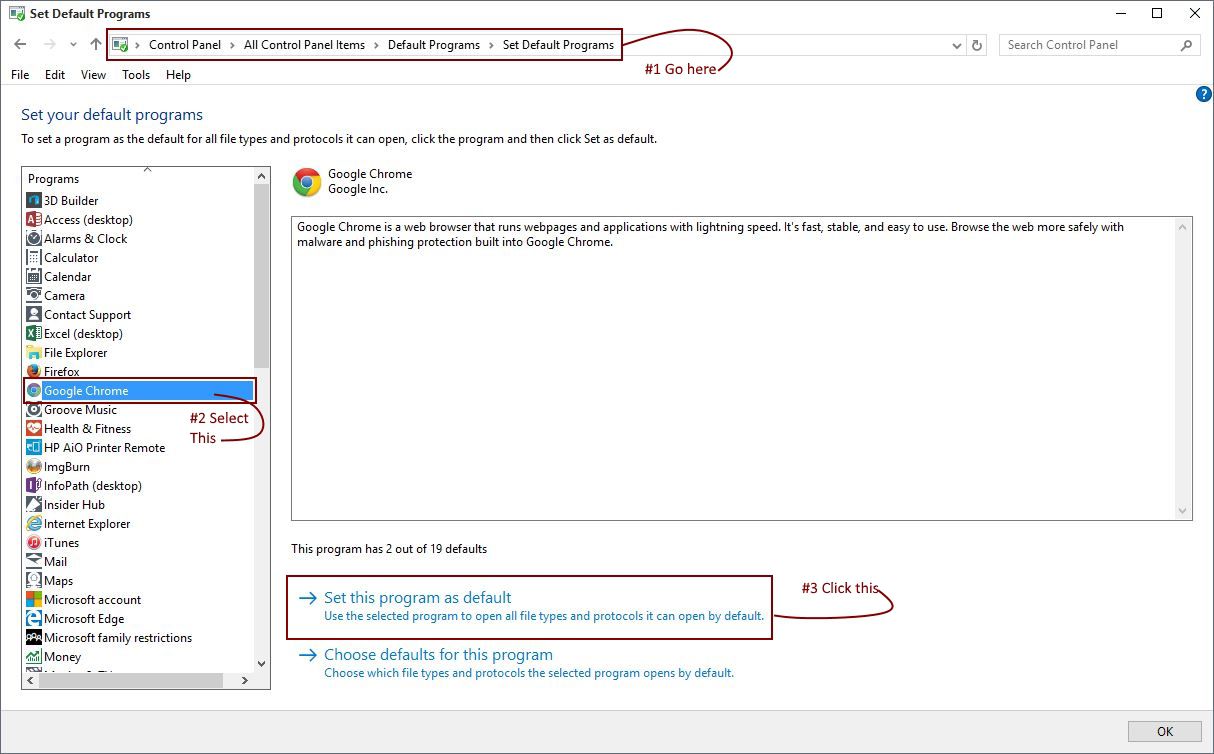
Task: Click the Calendar icon in programs list
Action: pyautogui.click(x=34, y=276)
